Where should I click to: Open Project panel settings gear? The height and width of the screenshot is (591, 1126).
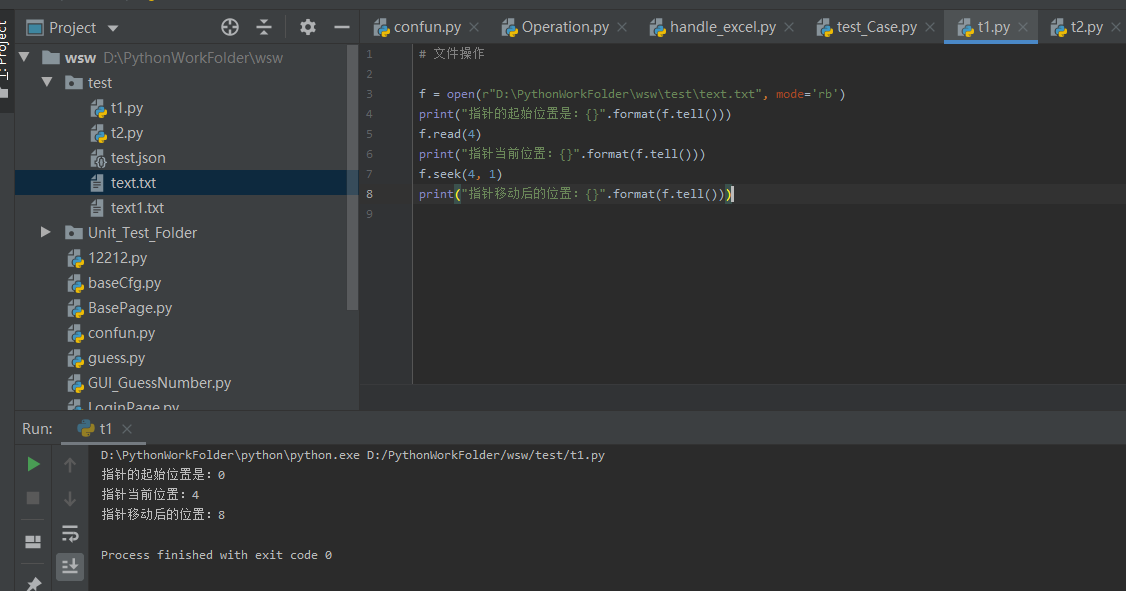tap(308, 27)
